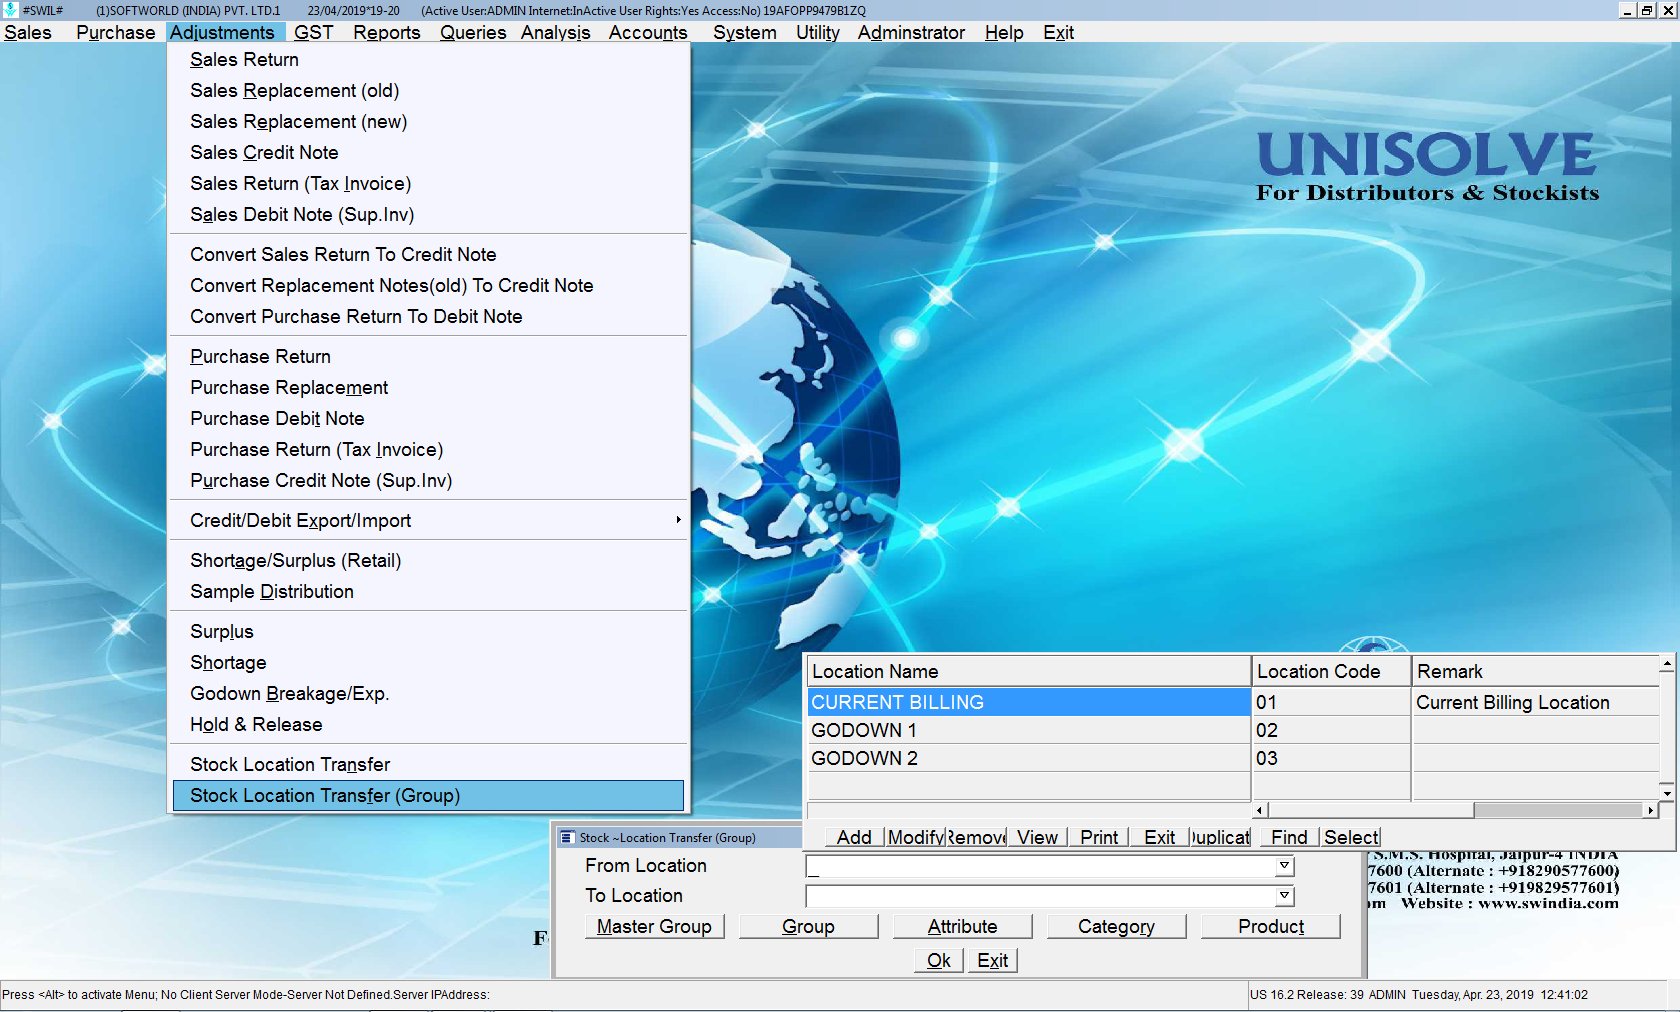Select Surplus menu entry
1680x1012 pixels.
click(428, 632)
